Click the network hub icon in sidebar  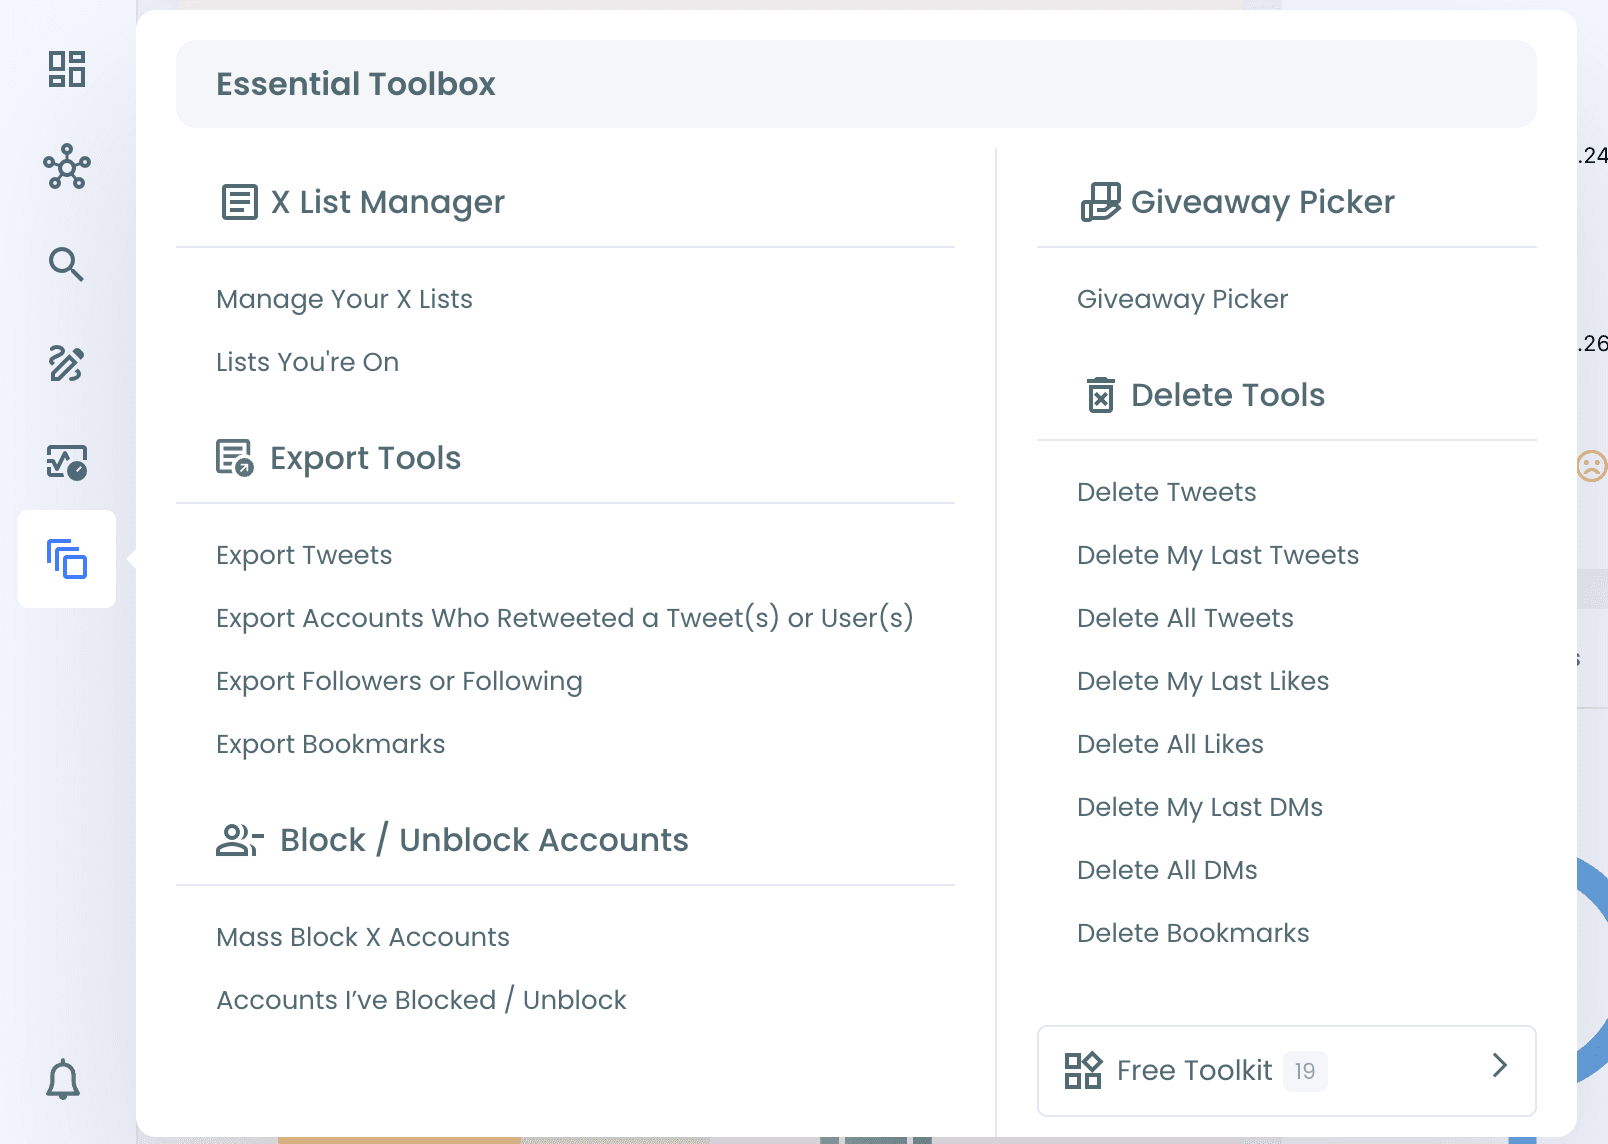[x=67, y=167]
